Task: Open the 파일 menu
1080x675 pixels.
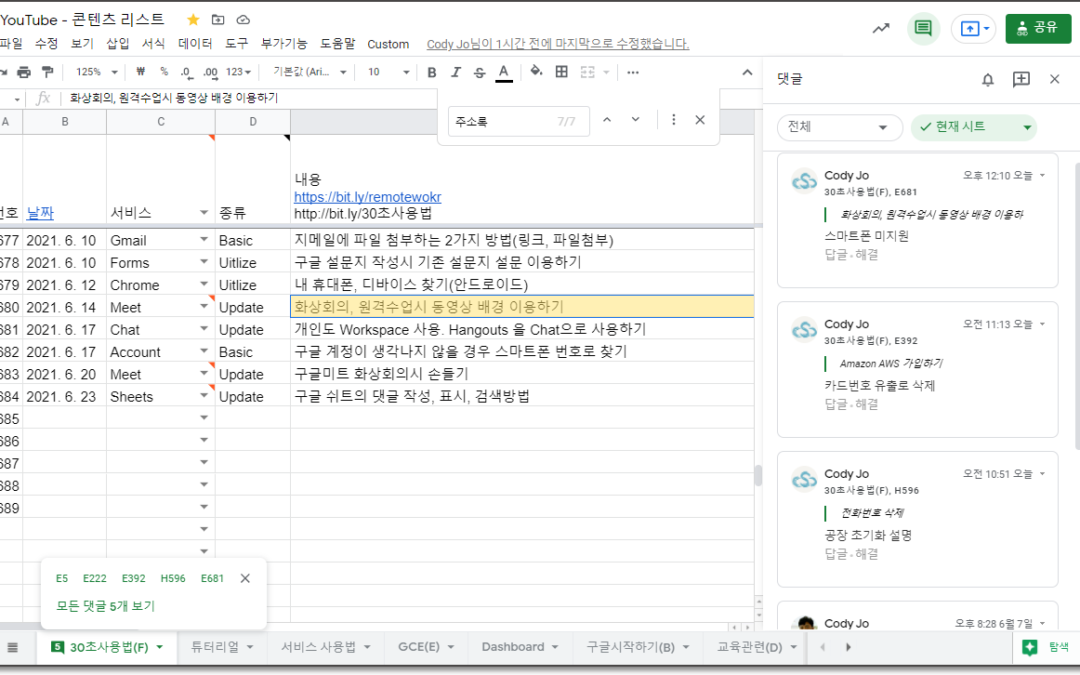Action: (x=11, y=43)
